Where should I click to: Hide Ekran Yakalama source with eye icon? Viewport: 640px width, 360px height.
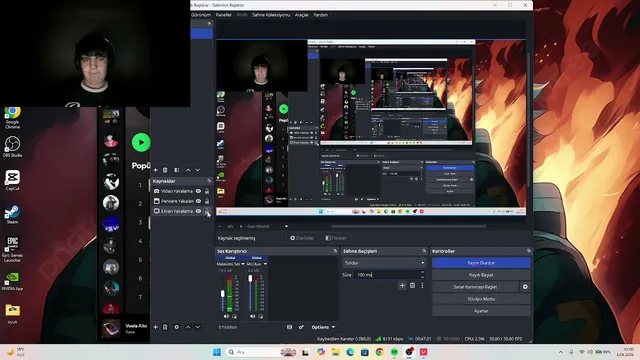(x=198, y=211)
